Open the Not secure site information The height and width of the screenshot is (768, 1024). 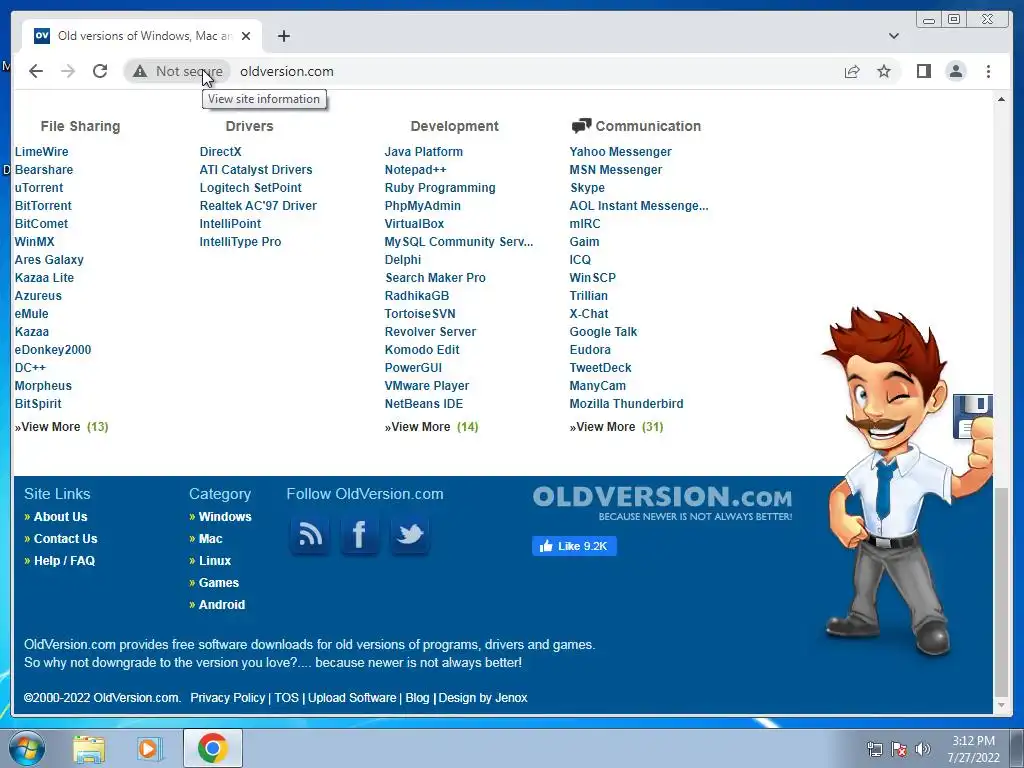pyautogui.click(x=178, y=71)
